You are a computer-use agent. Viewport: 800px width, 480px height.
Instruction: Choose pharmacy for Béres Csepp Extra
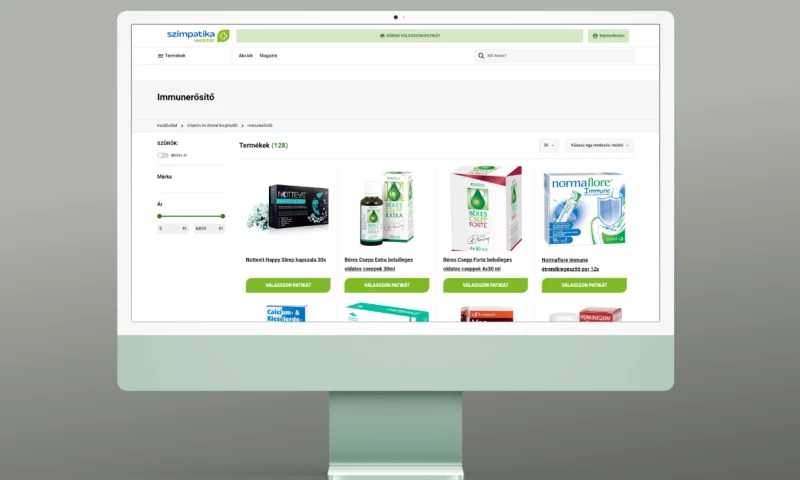[387, 285]
